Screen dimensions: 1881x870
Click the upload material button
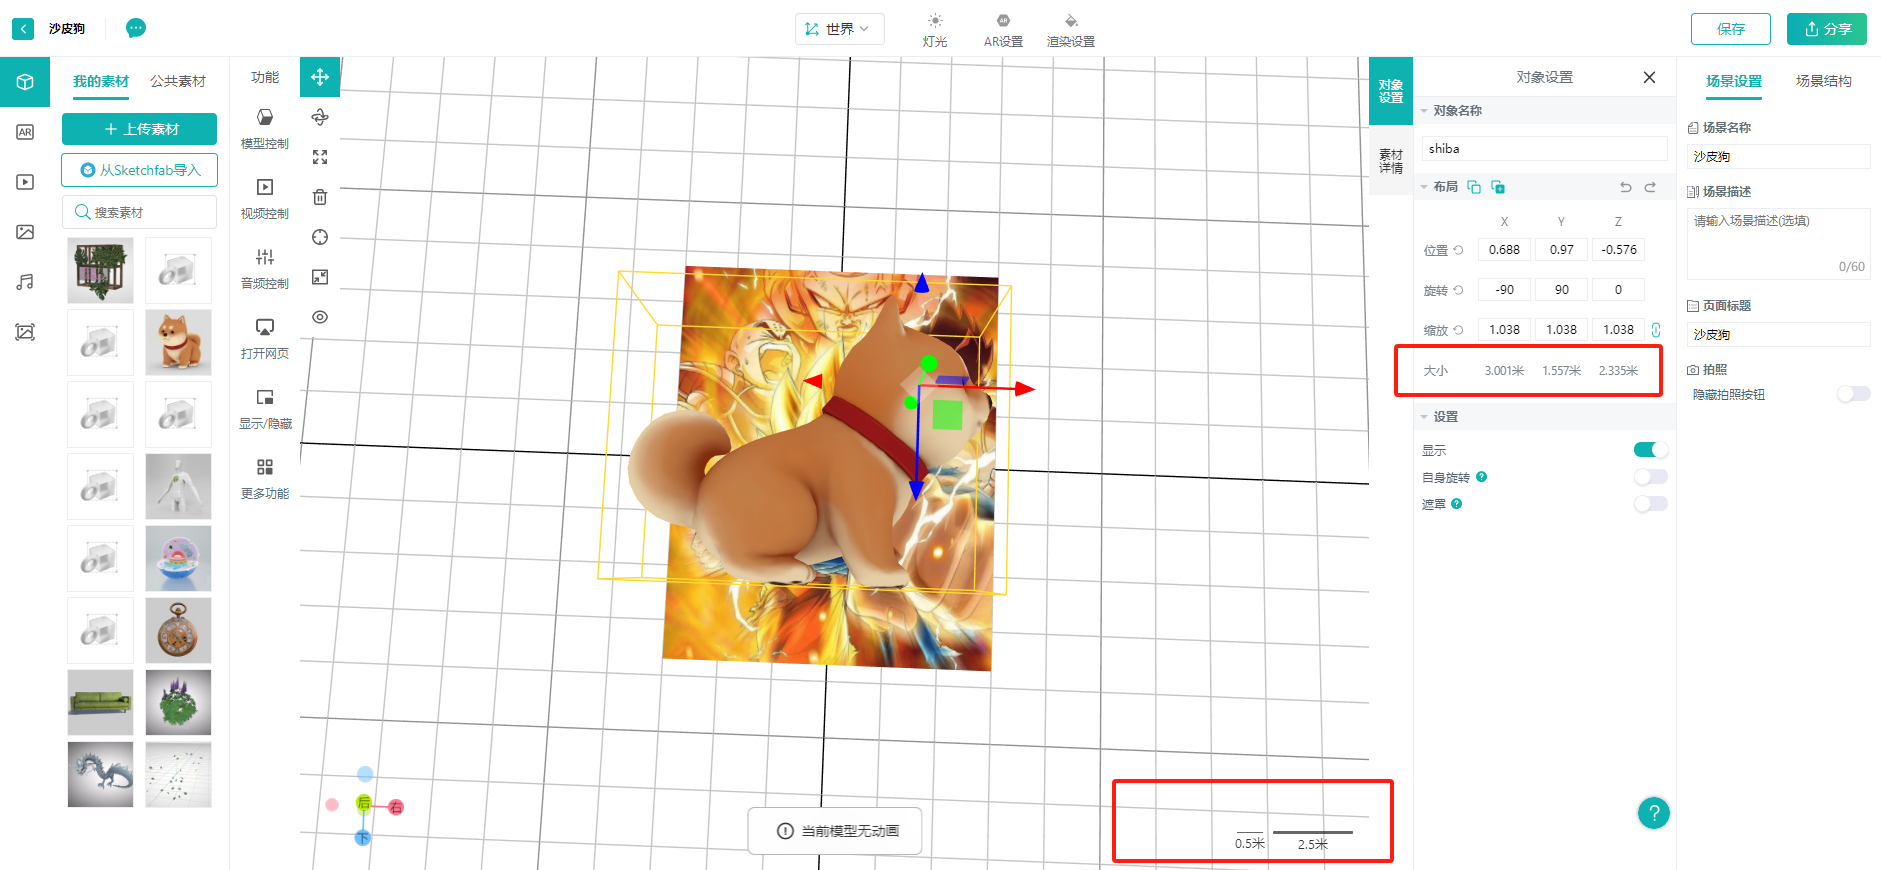click(x=140, y=129)
